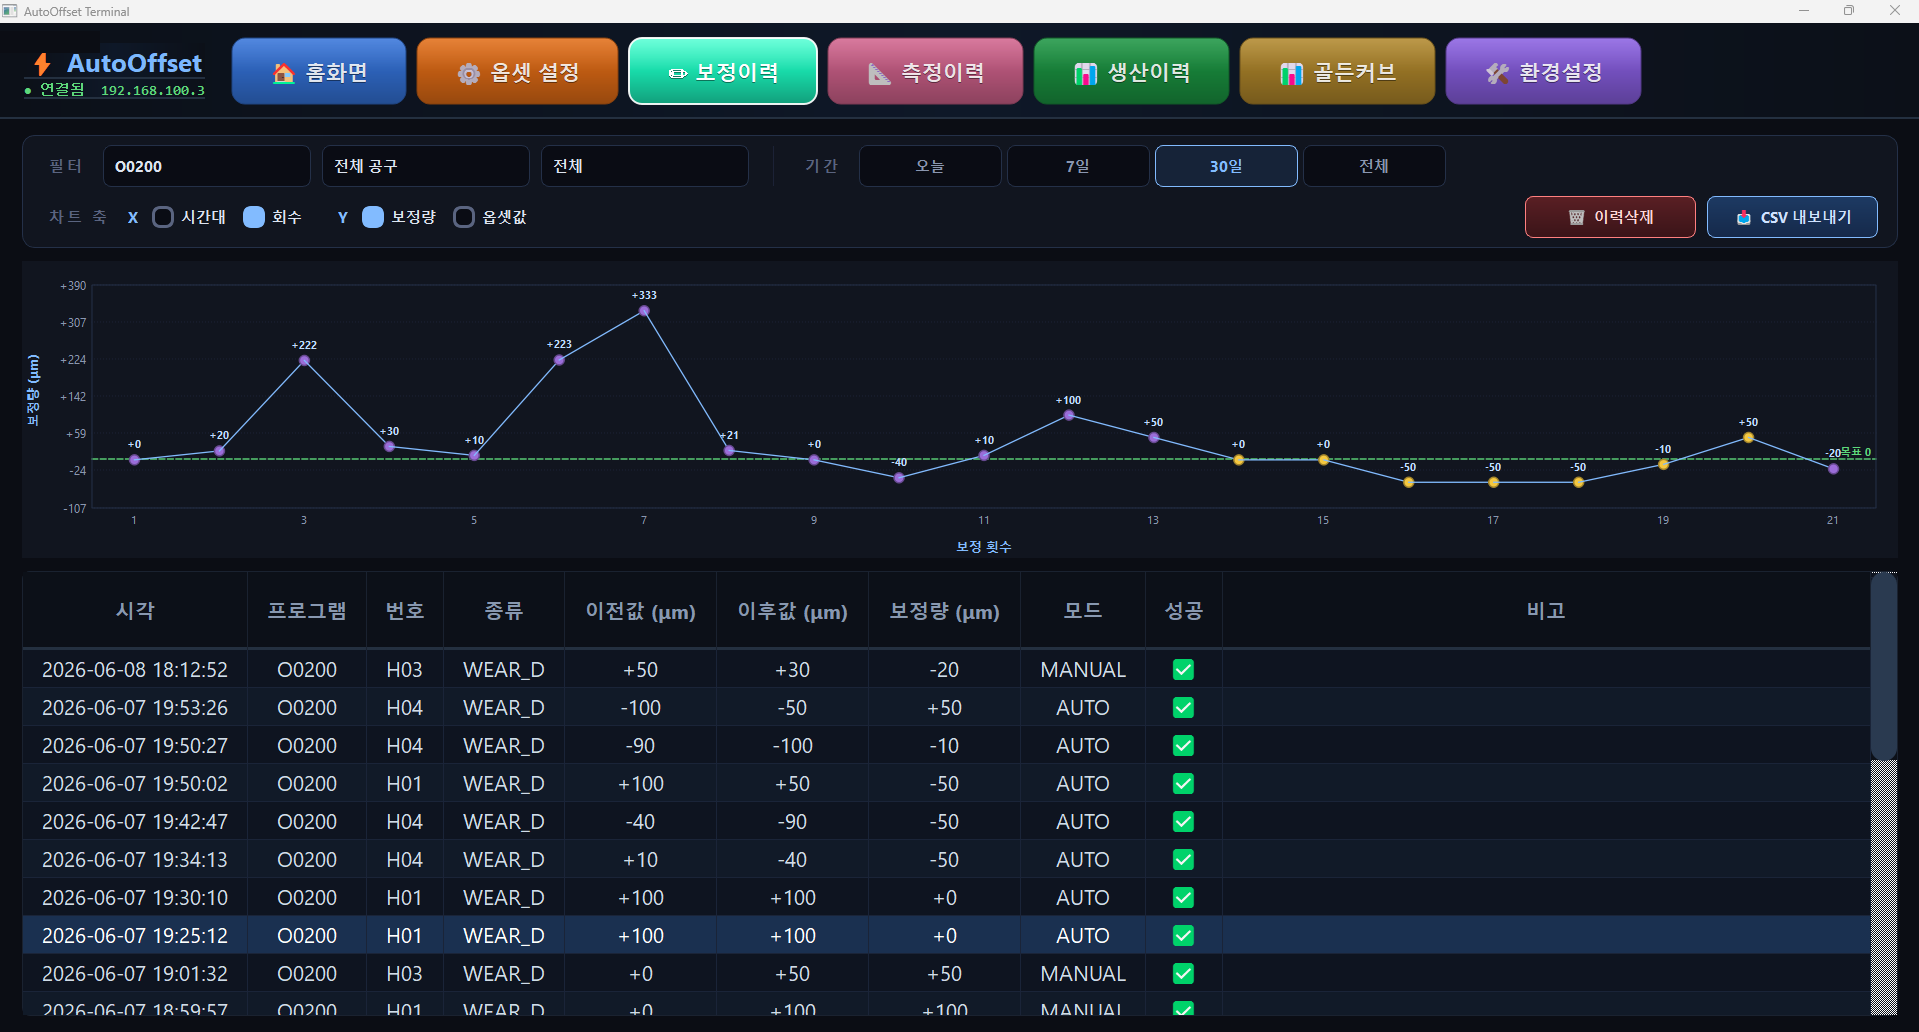
Task: Click success check for 19:01:32 row
Action: click(x=1183, y=974)
